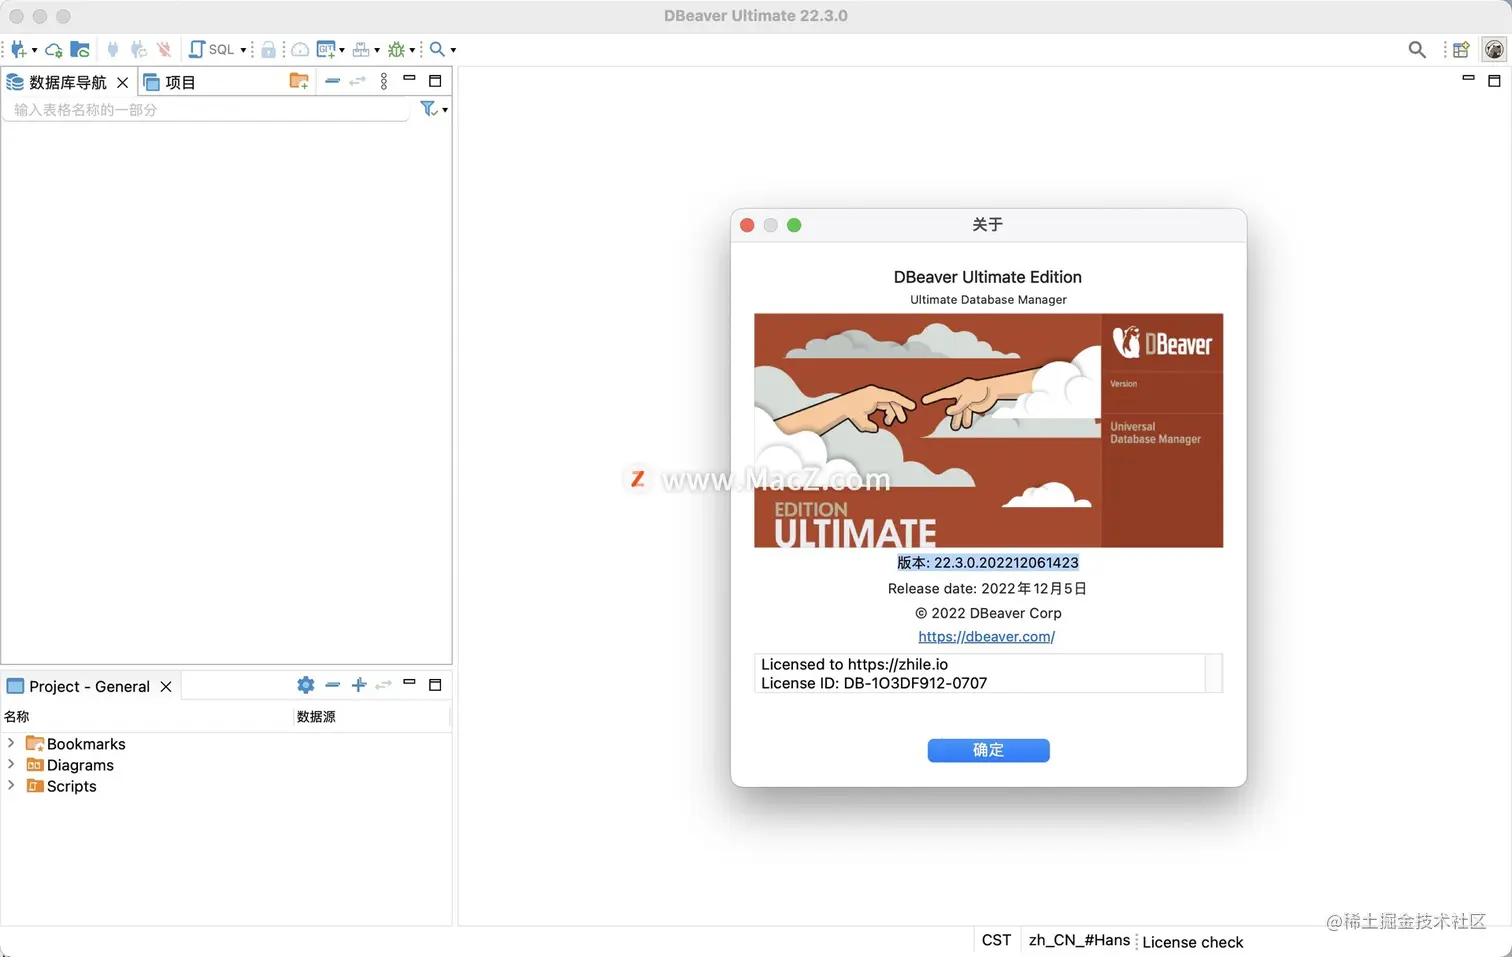Open the debug bug dropdown arrow

412,50
